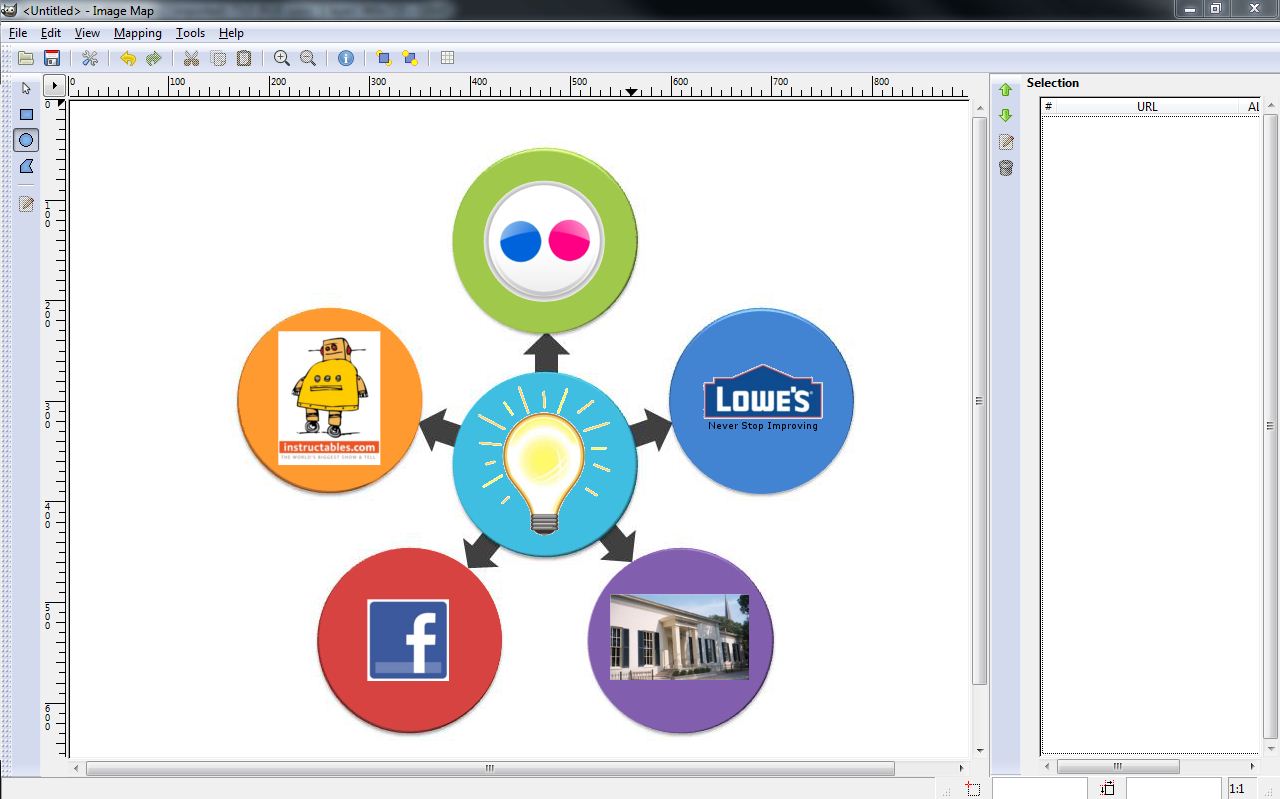Select the Polygon area tool
The image size is (1280, 799).
[x=26, y=166]
